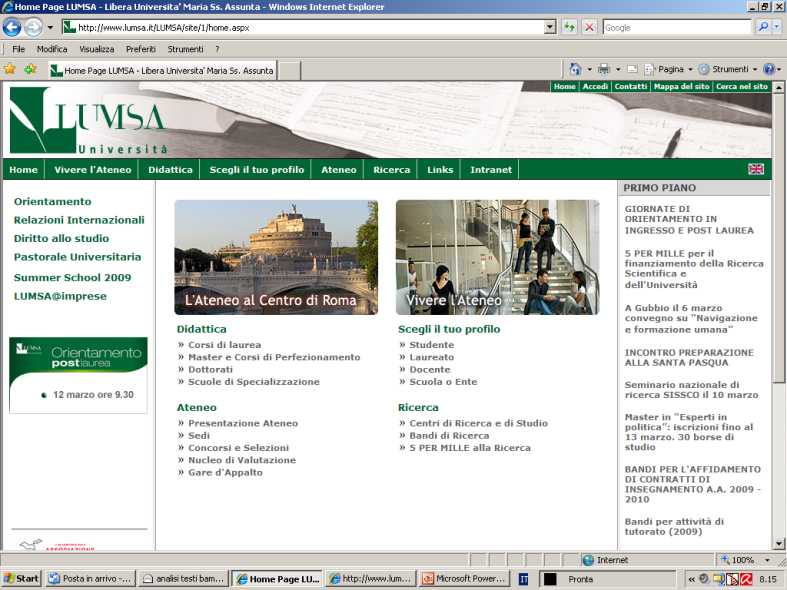Open Gare d'Appalto link
Image resolution: width=787 pixels, height=590 pixels.
pos(225,472)
